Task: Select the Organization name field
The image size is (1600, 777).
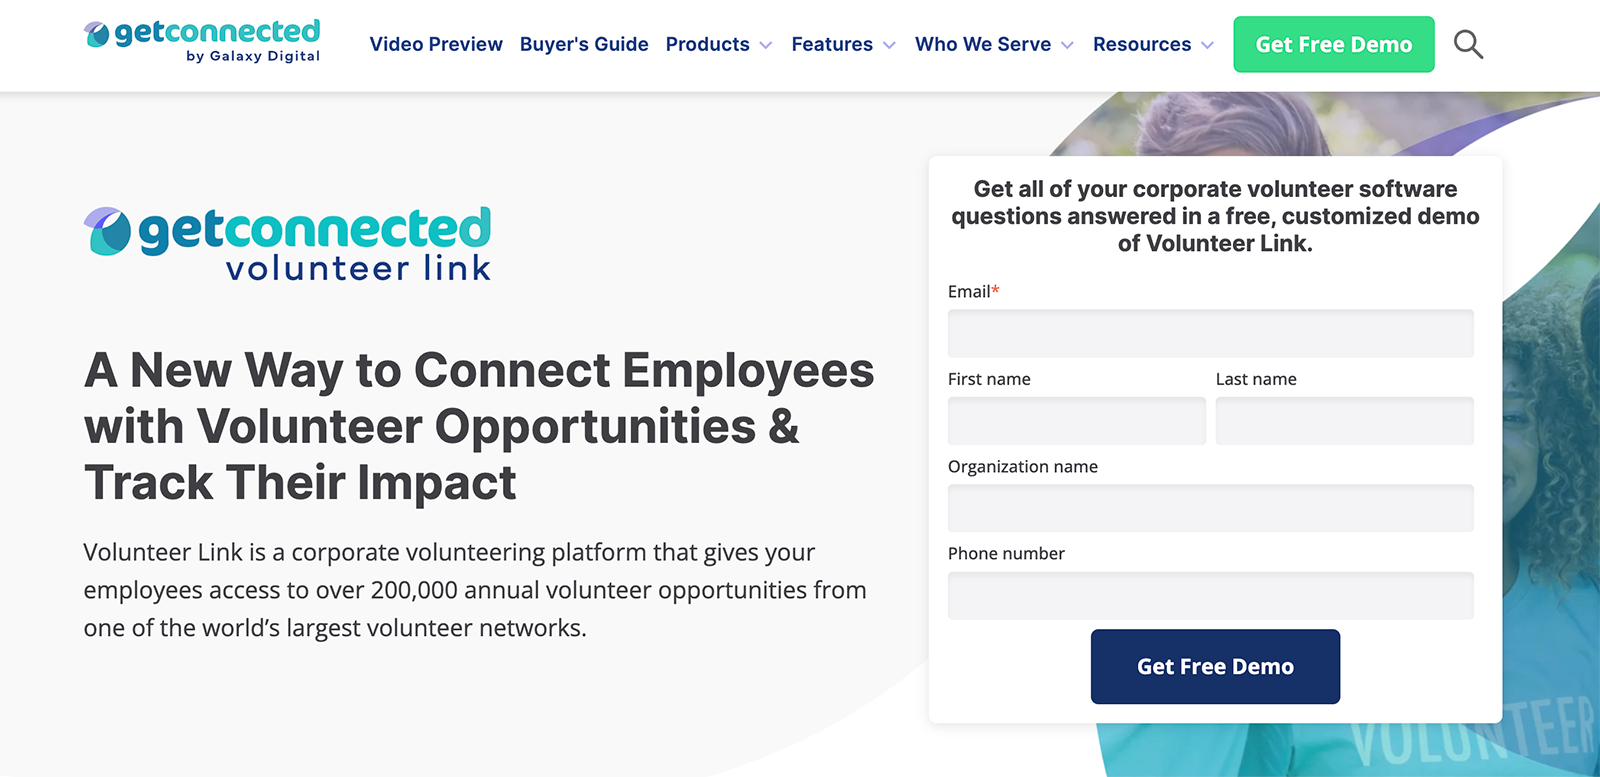Action: coord(1210,508)
